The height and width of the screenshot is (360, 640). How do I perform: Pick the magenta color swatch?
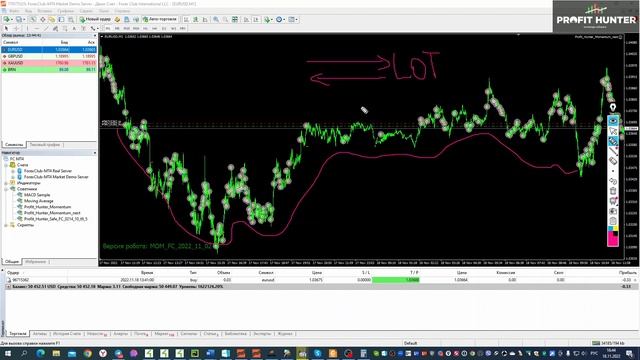(613, 239)
